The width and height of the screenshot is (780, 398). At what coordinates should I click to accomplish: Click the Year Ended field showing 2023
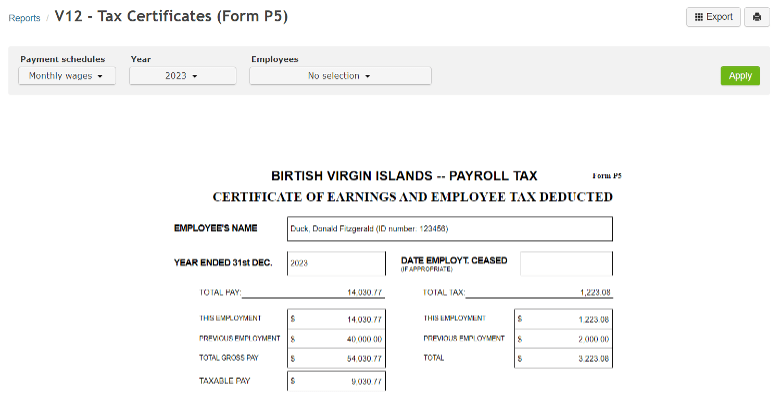pyautogui.click(x=336, y=263)
